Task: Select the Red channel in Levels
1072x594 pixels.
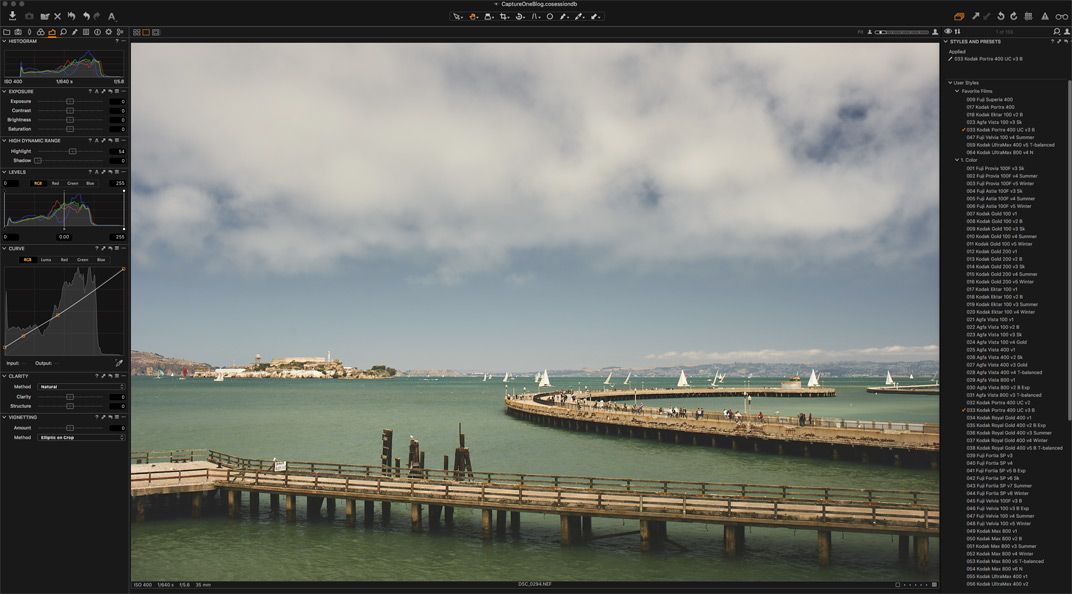Action: 55,183
